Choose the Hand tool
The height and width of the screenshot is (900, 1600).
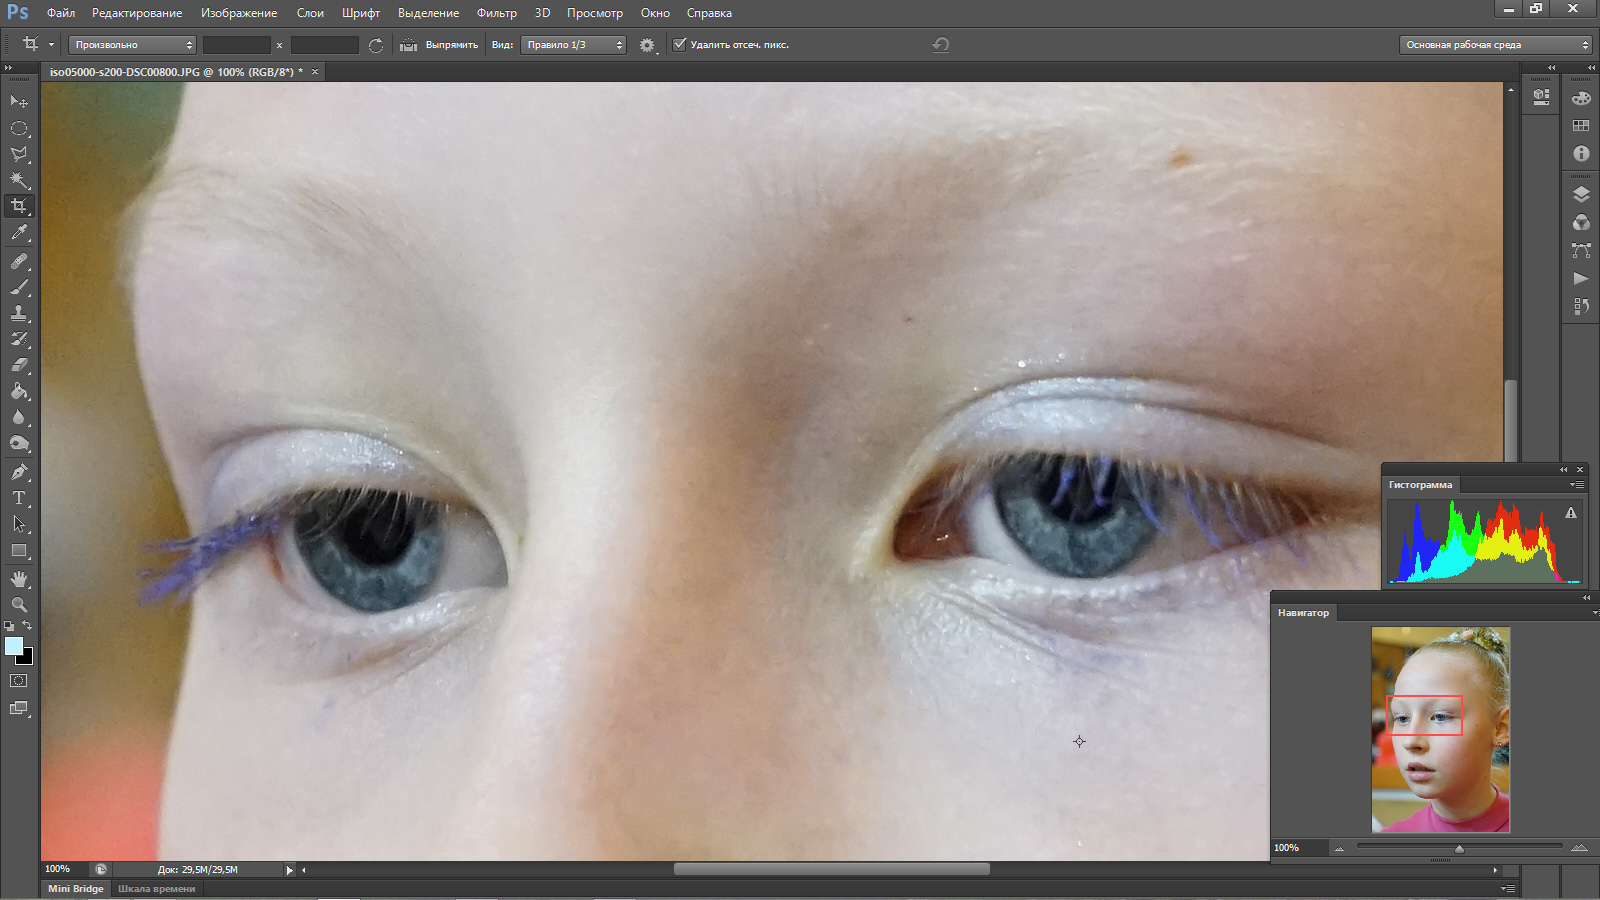click(19, 579)
